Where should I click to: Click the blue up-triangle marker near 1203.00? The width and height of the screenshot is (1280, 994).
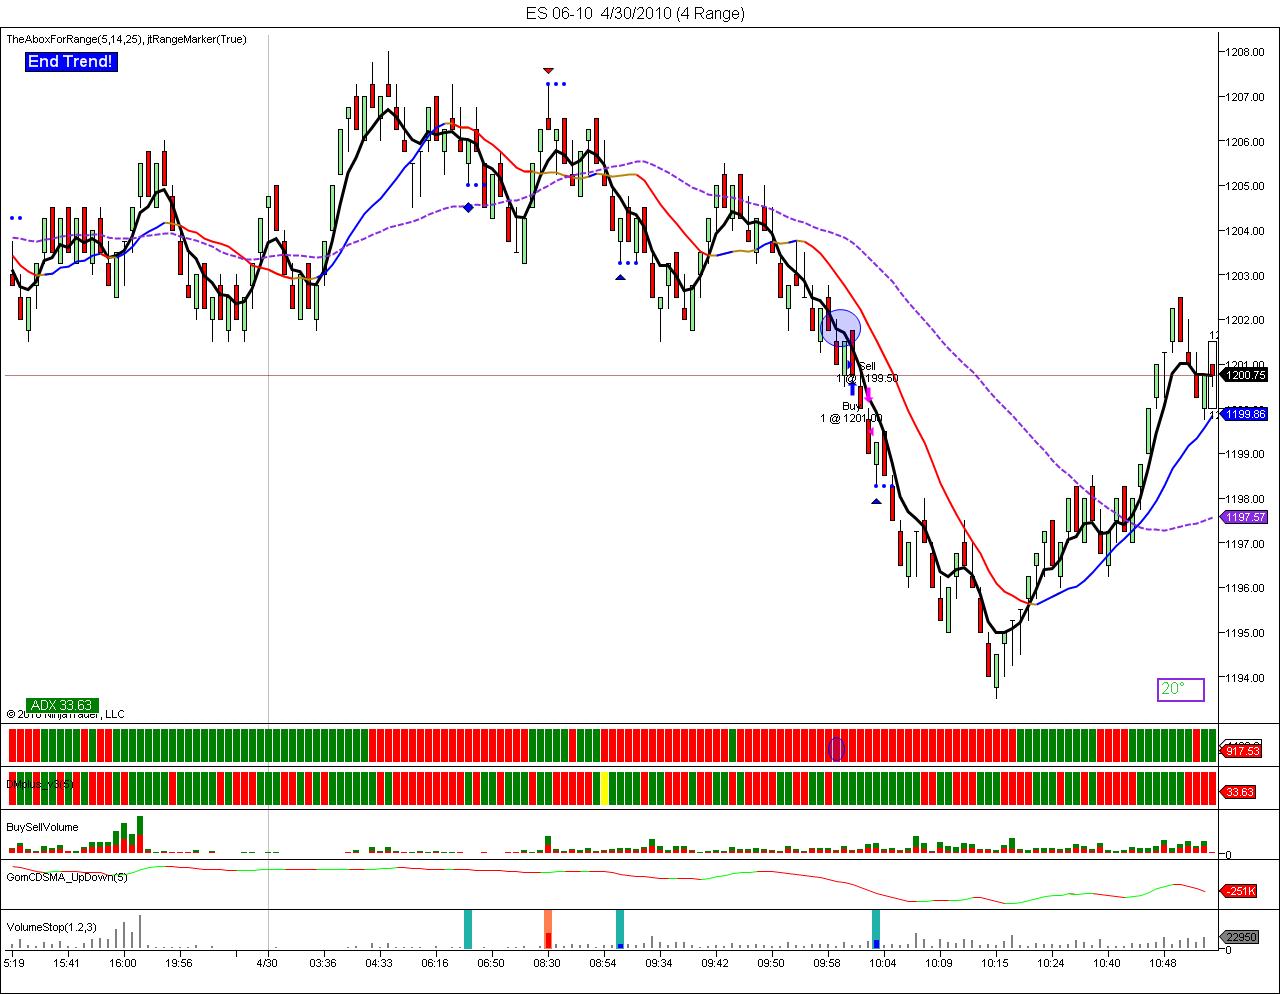(621, 278)
